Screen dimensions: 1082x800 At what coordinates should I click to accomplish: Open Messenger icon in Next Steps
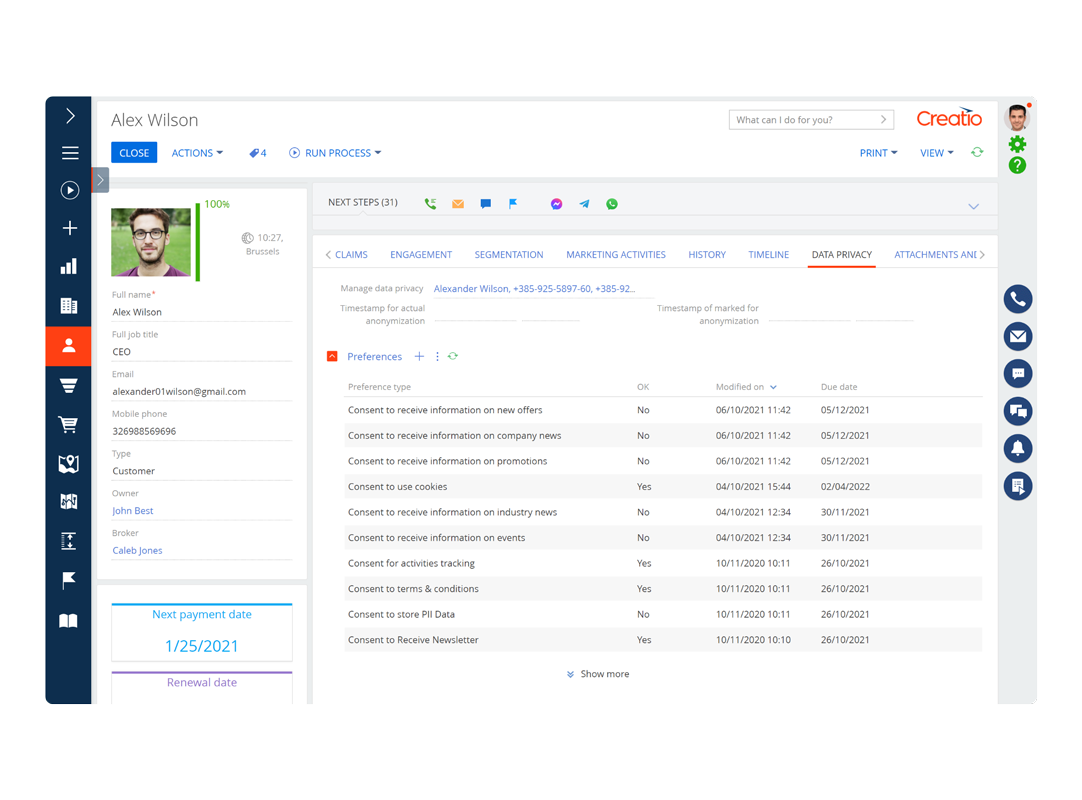coord(557,204)
